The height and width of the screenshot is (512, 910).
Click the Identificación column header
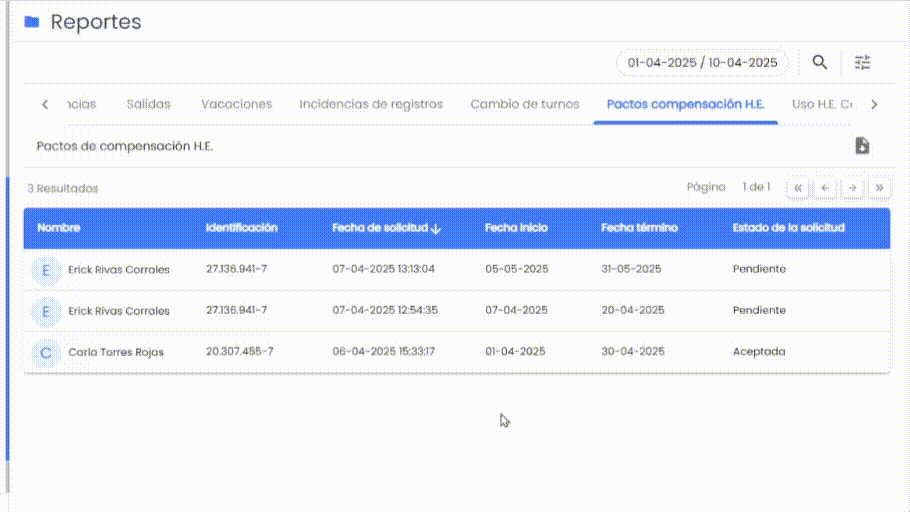(x=241, y=228)
